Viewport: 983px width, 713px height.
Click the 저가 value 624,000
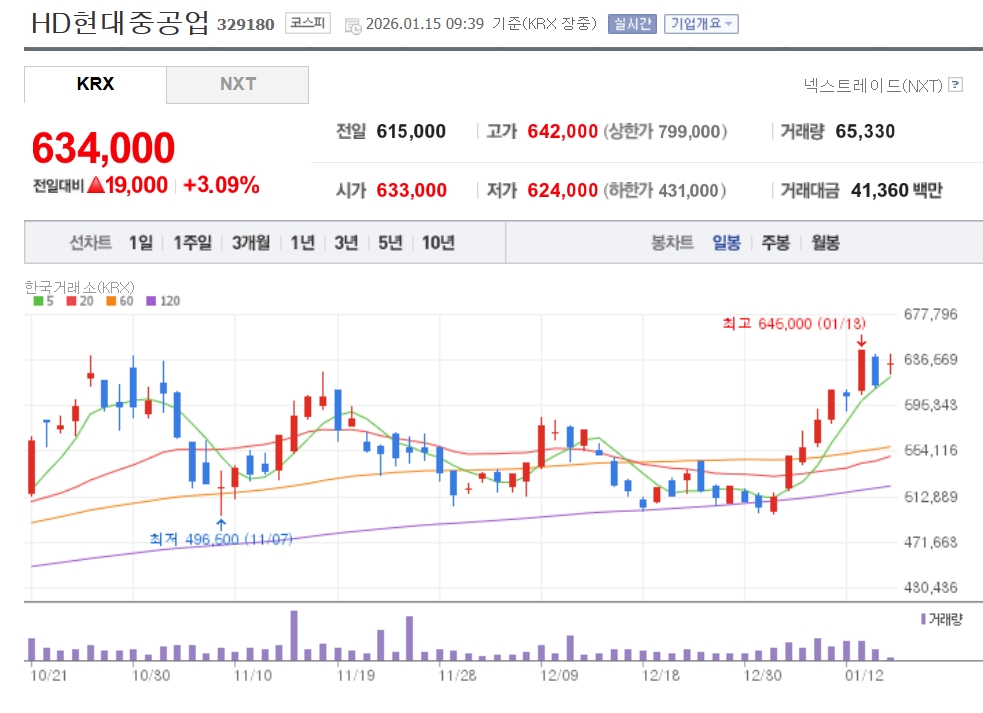pos(562,190)
